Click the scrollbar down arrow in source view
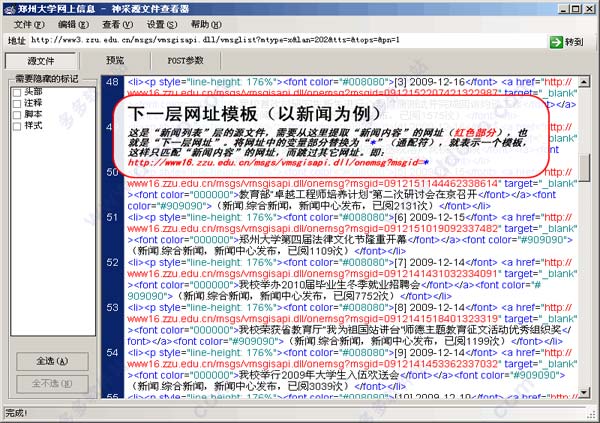The width and height of the screenshot is (600, 423). [x=584, y=392]
